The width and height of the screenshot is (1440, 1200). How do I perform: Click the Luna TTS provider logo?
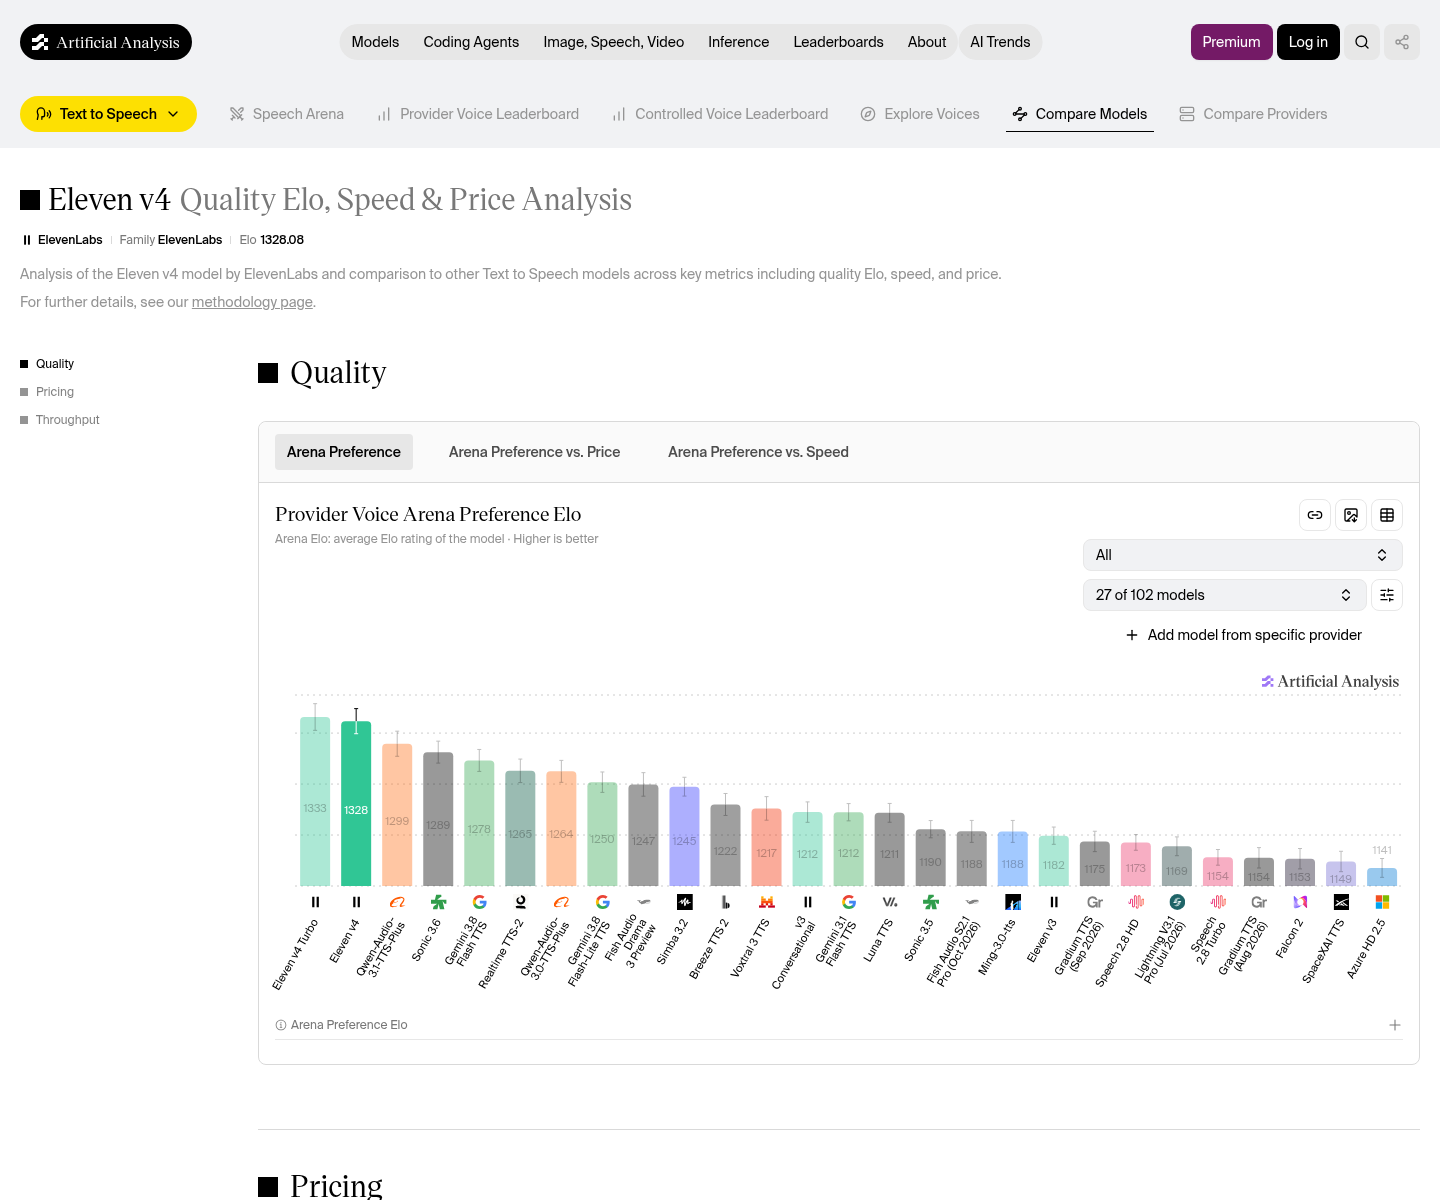pyautogui.click(x=890, y=902)
